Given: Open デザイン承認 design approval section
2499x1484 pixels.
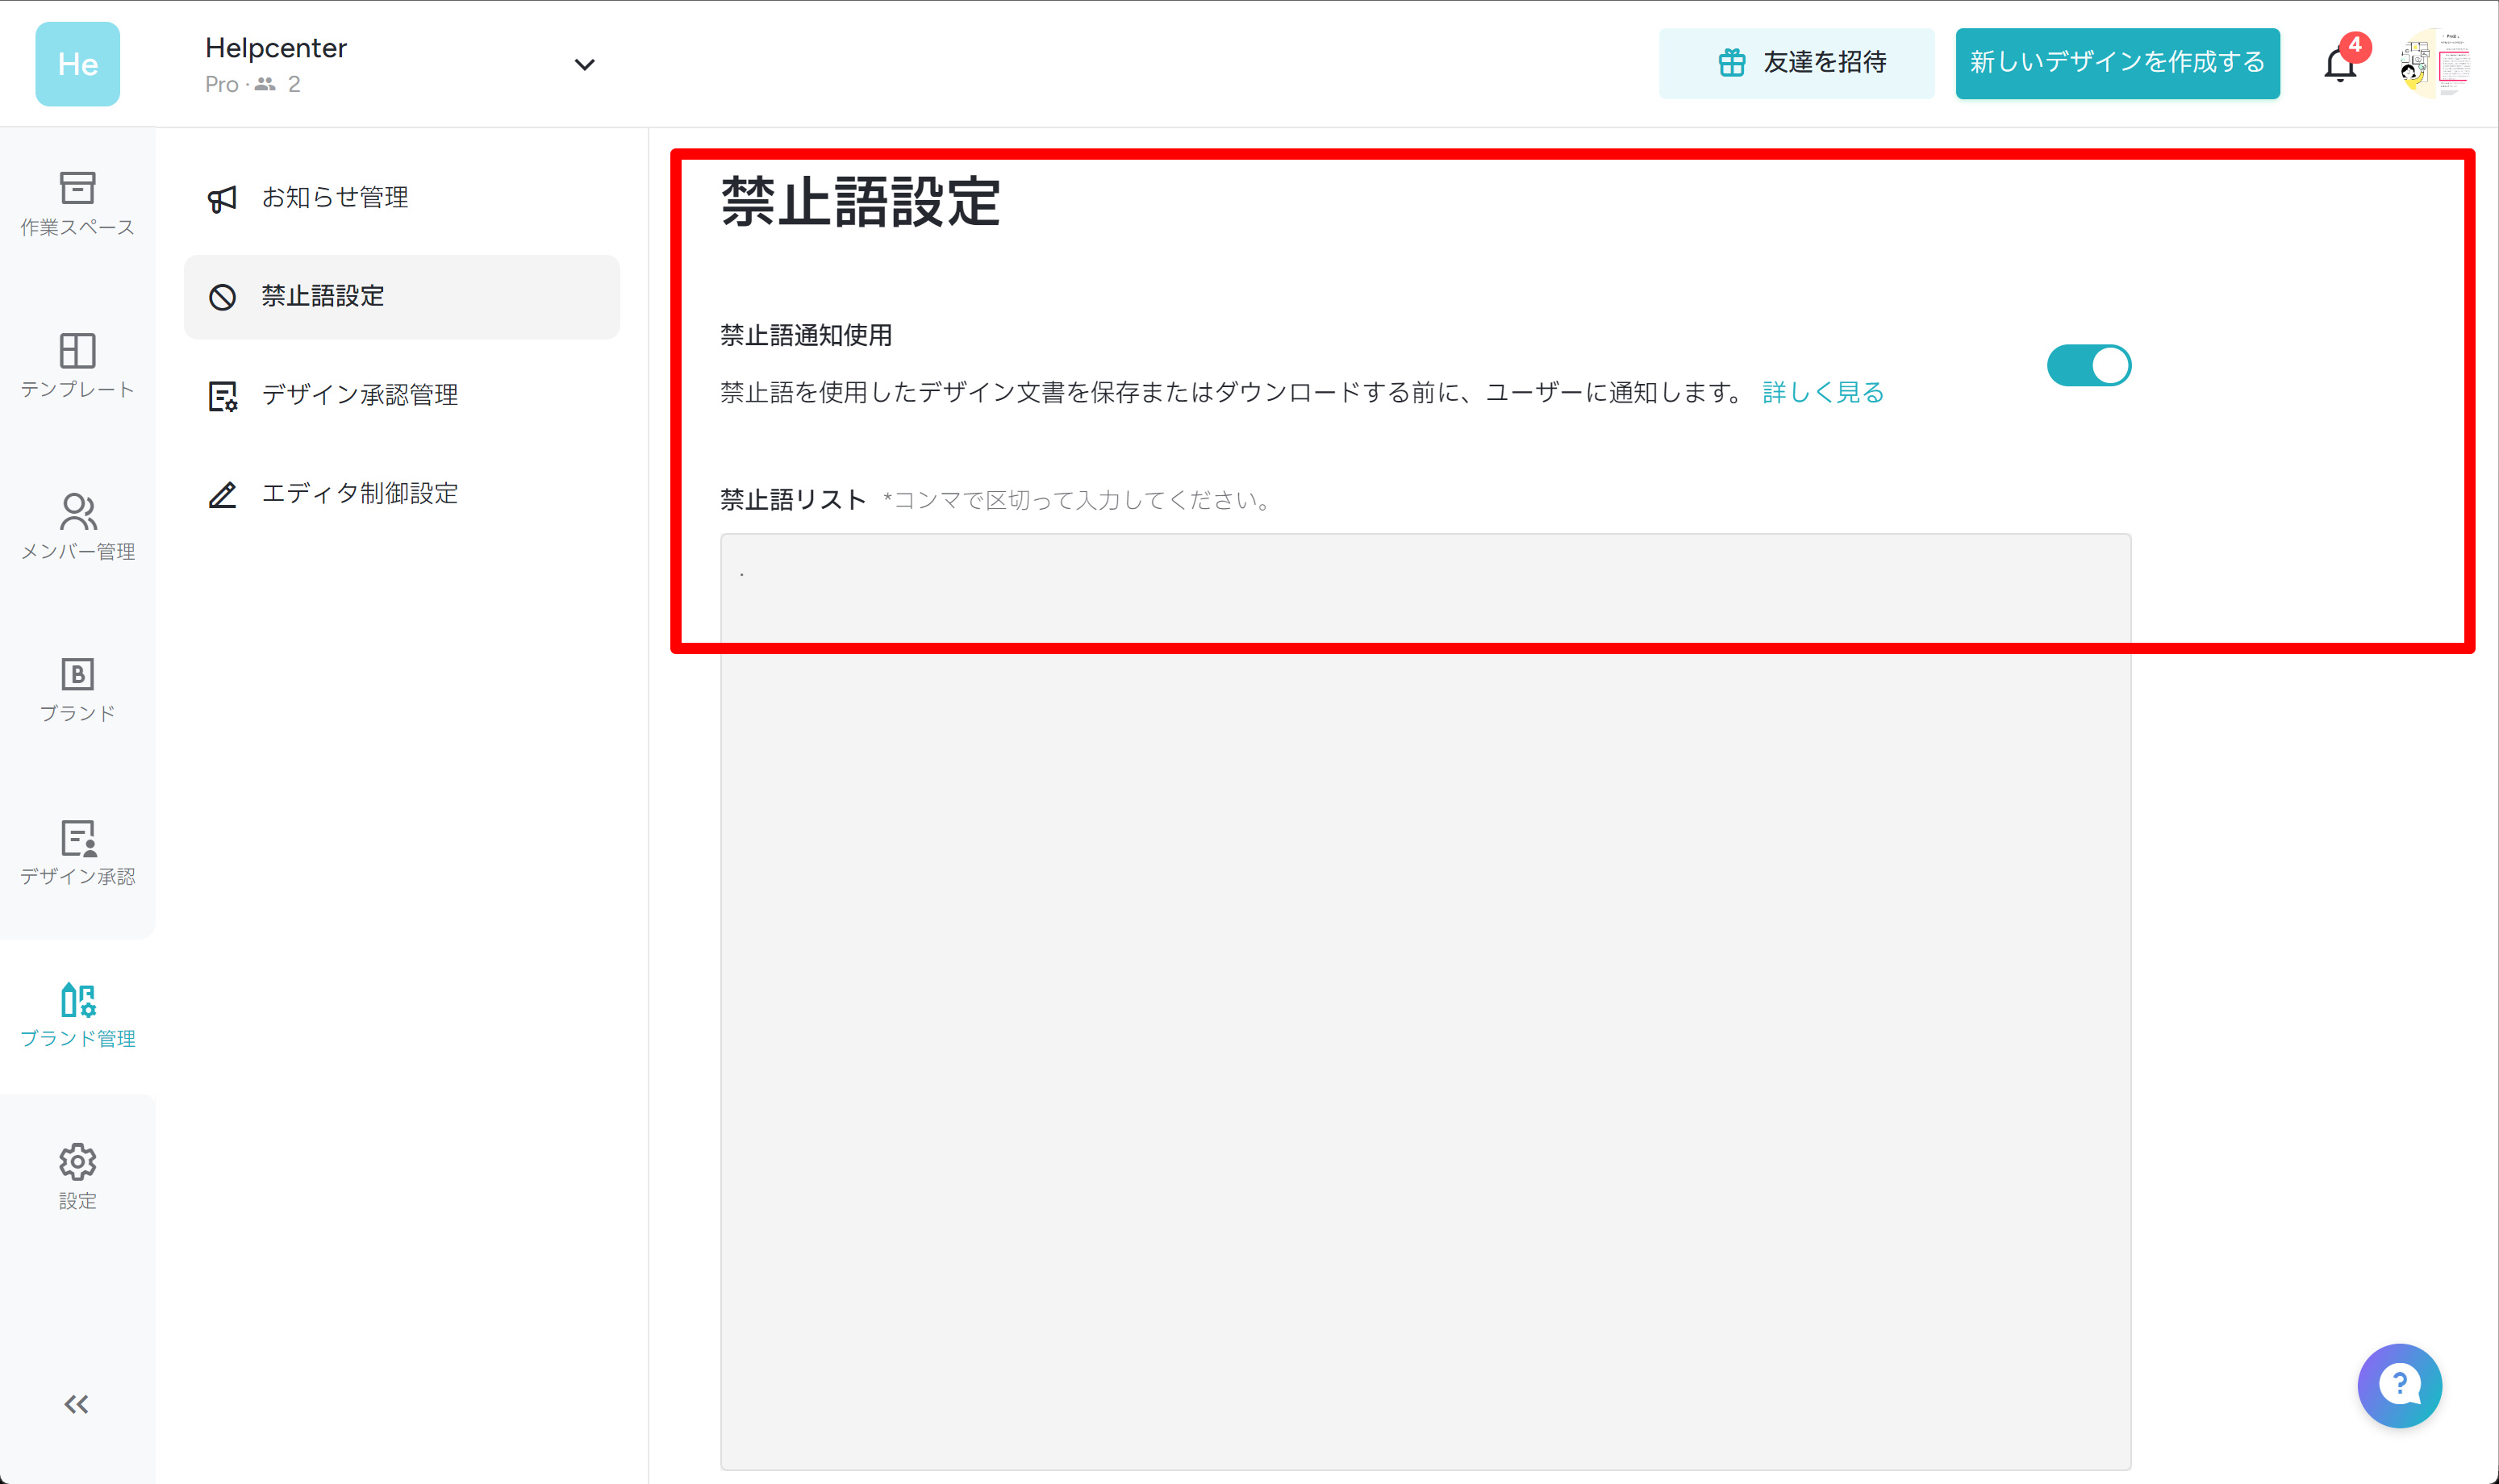Looking at the screenshot, I should tap(77, 852).
